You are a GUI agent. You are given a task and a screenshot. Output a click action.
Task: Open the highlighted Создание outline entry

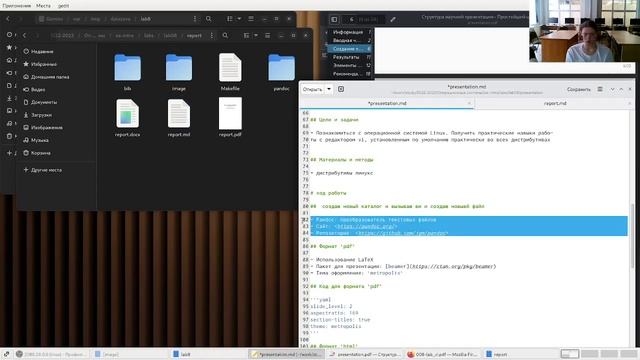pyautogui.click(x=351, y=49)
